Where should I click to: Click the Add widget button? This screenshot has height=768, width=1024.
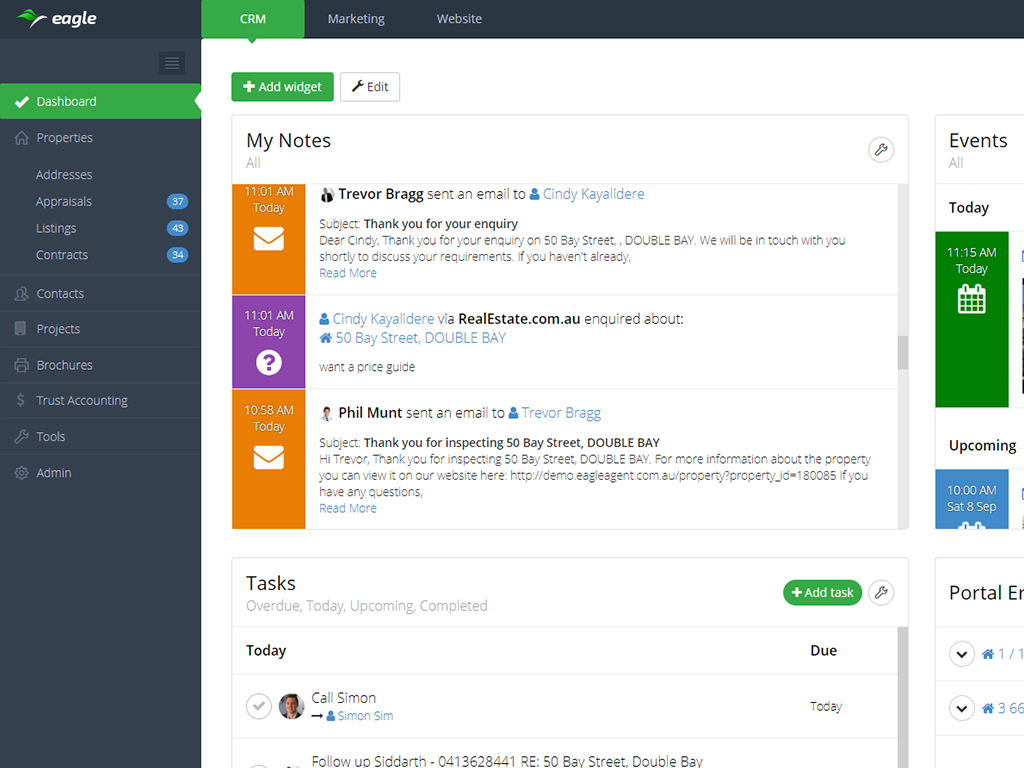tap(282, 87)
